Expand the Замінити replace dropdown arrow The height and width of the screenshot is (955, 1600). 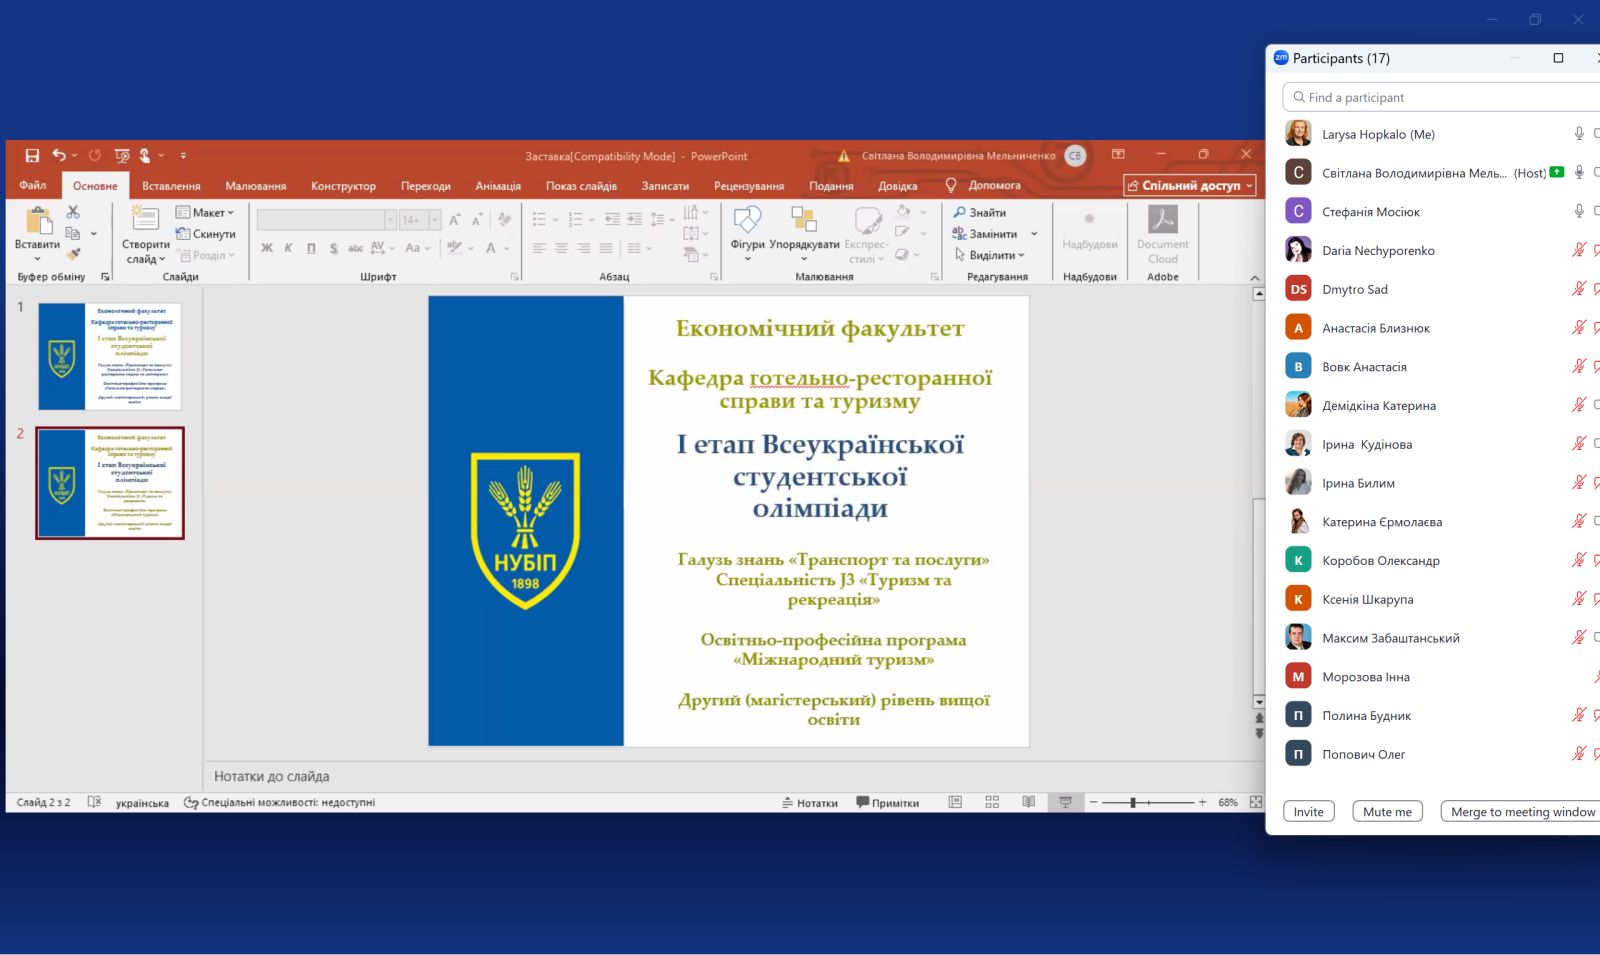(1034, 234)
